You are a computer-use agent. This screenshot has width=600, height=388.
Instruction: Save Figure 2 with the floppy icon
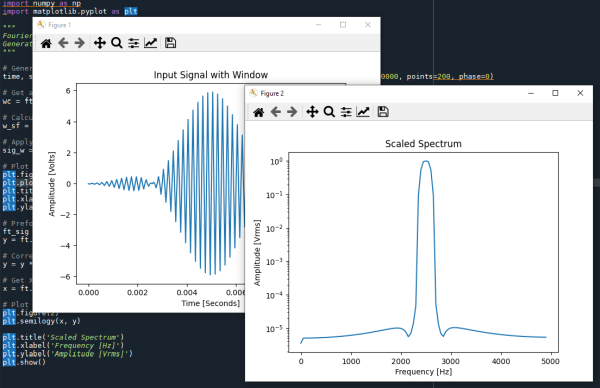(x=383, y=112)
